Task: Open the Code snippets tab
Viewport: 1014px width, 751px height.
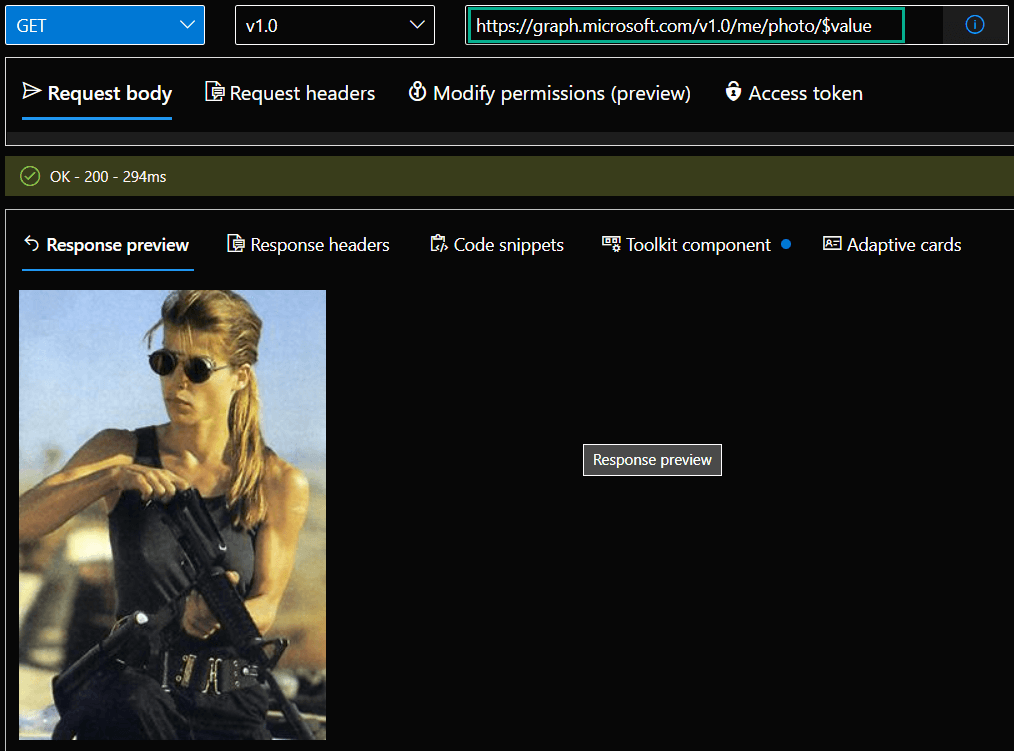Action: [497, 245]
